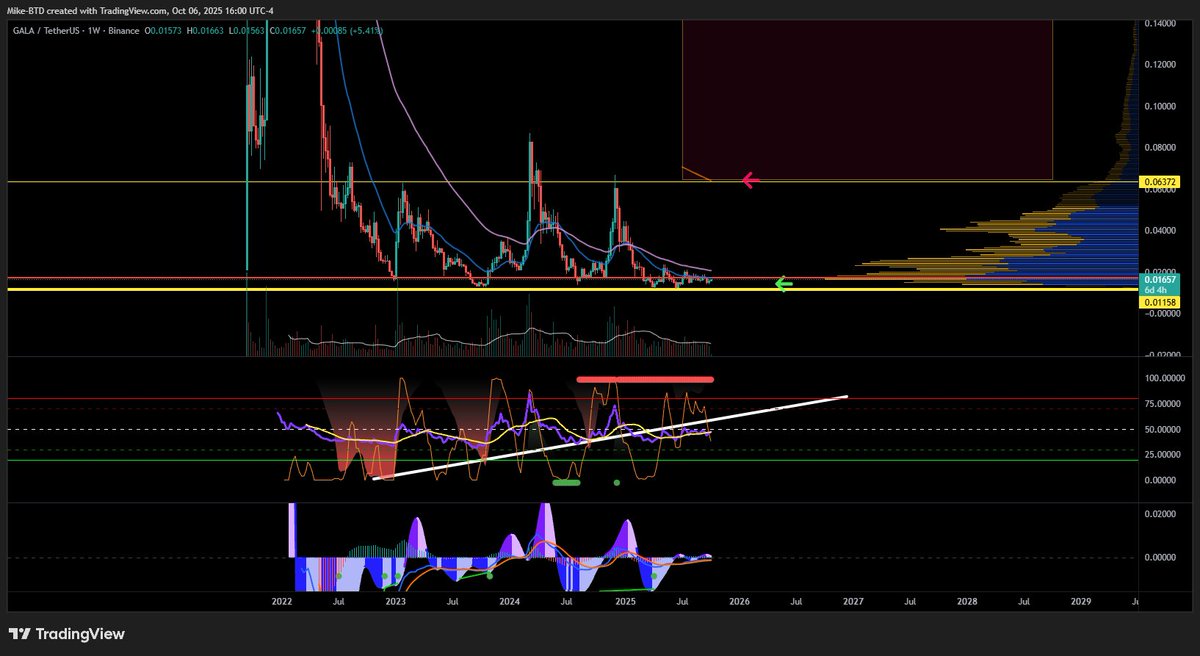This screenshot has width=1200, height=656.
Task: Select the green arrow near current price
Action: (784, 284)
